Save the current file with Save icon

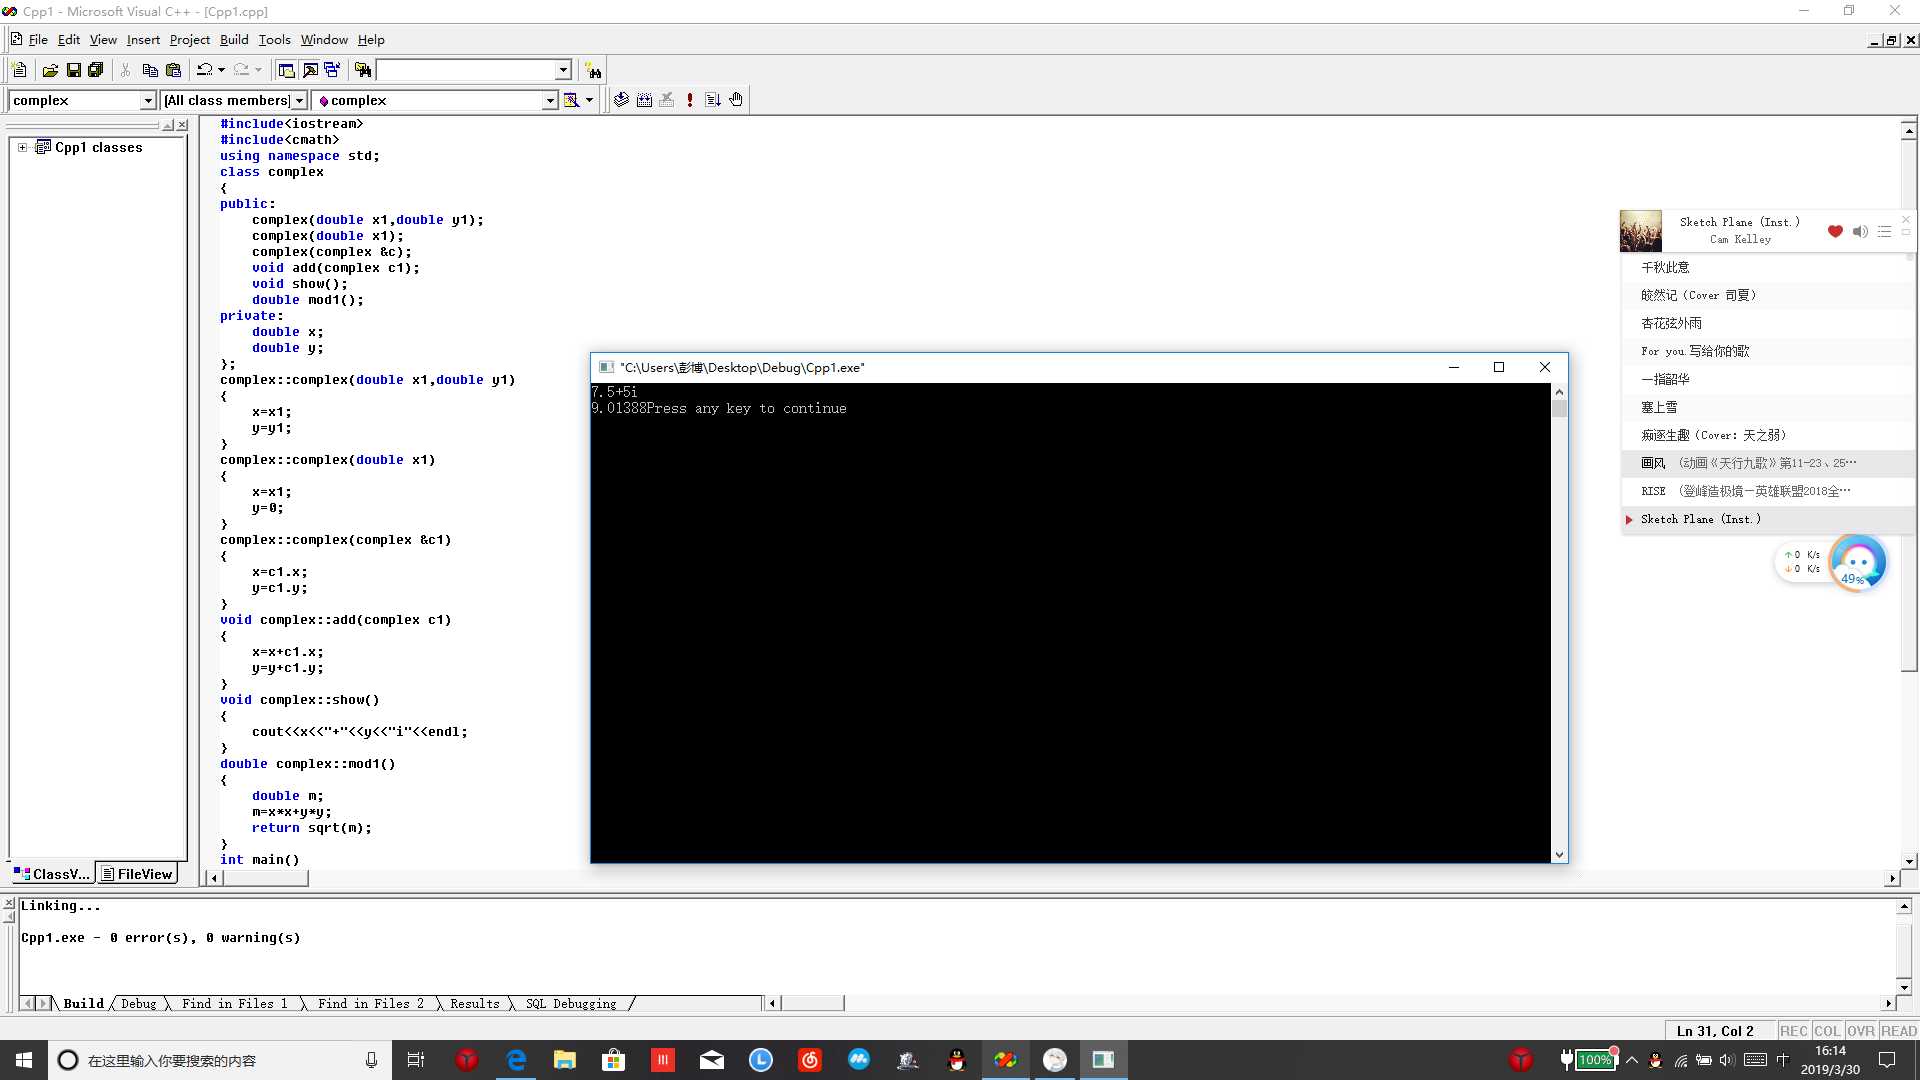[x=73, y=70]
